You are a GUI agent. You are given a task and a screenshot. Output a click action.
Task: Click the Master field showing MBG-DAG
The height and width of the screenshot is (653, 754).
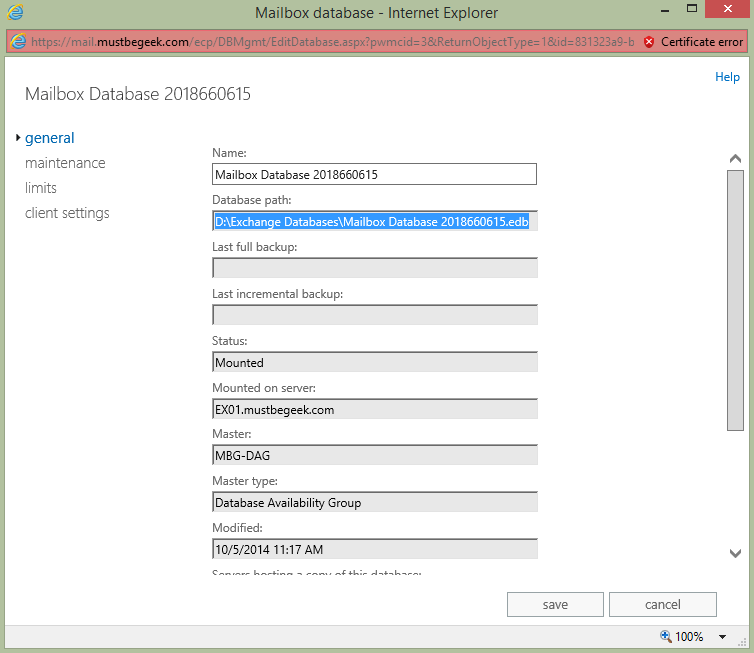tap(374, 455)
